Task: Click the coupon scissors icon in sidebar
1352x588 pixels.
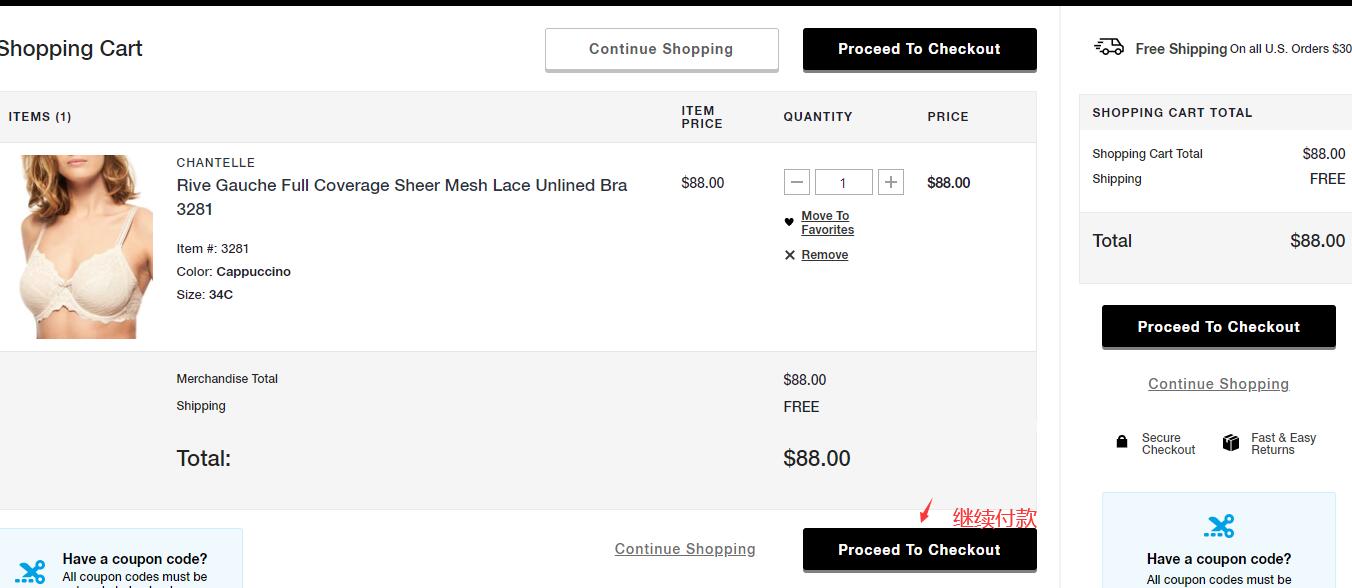Action: [1219, 526]
